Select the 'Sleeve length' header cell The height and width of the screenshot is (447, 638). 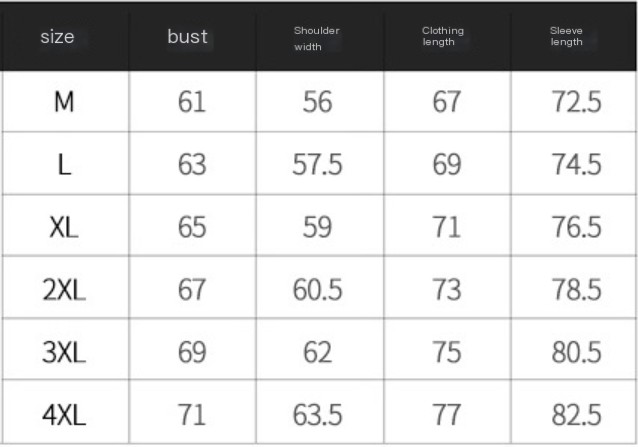pos(567,37)
